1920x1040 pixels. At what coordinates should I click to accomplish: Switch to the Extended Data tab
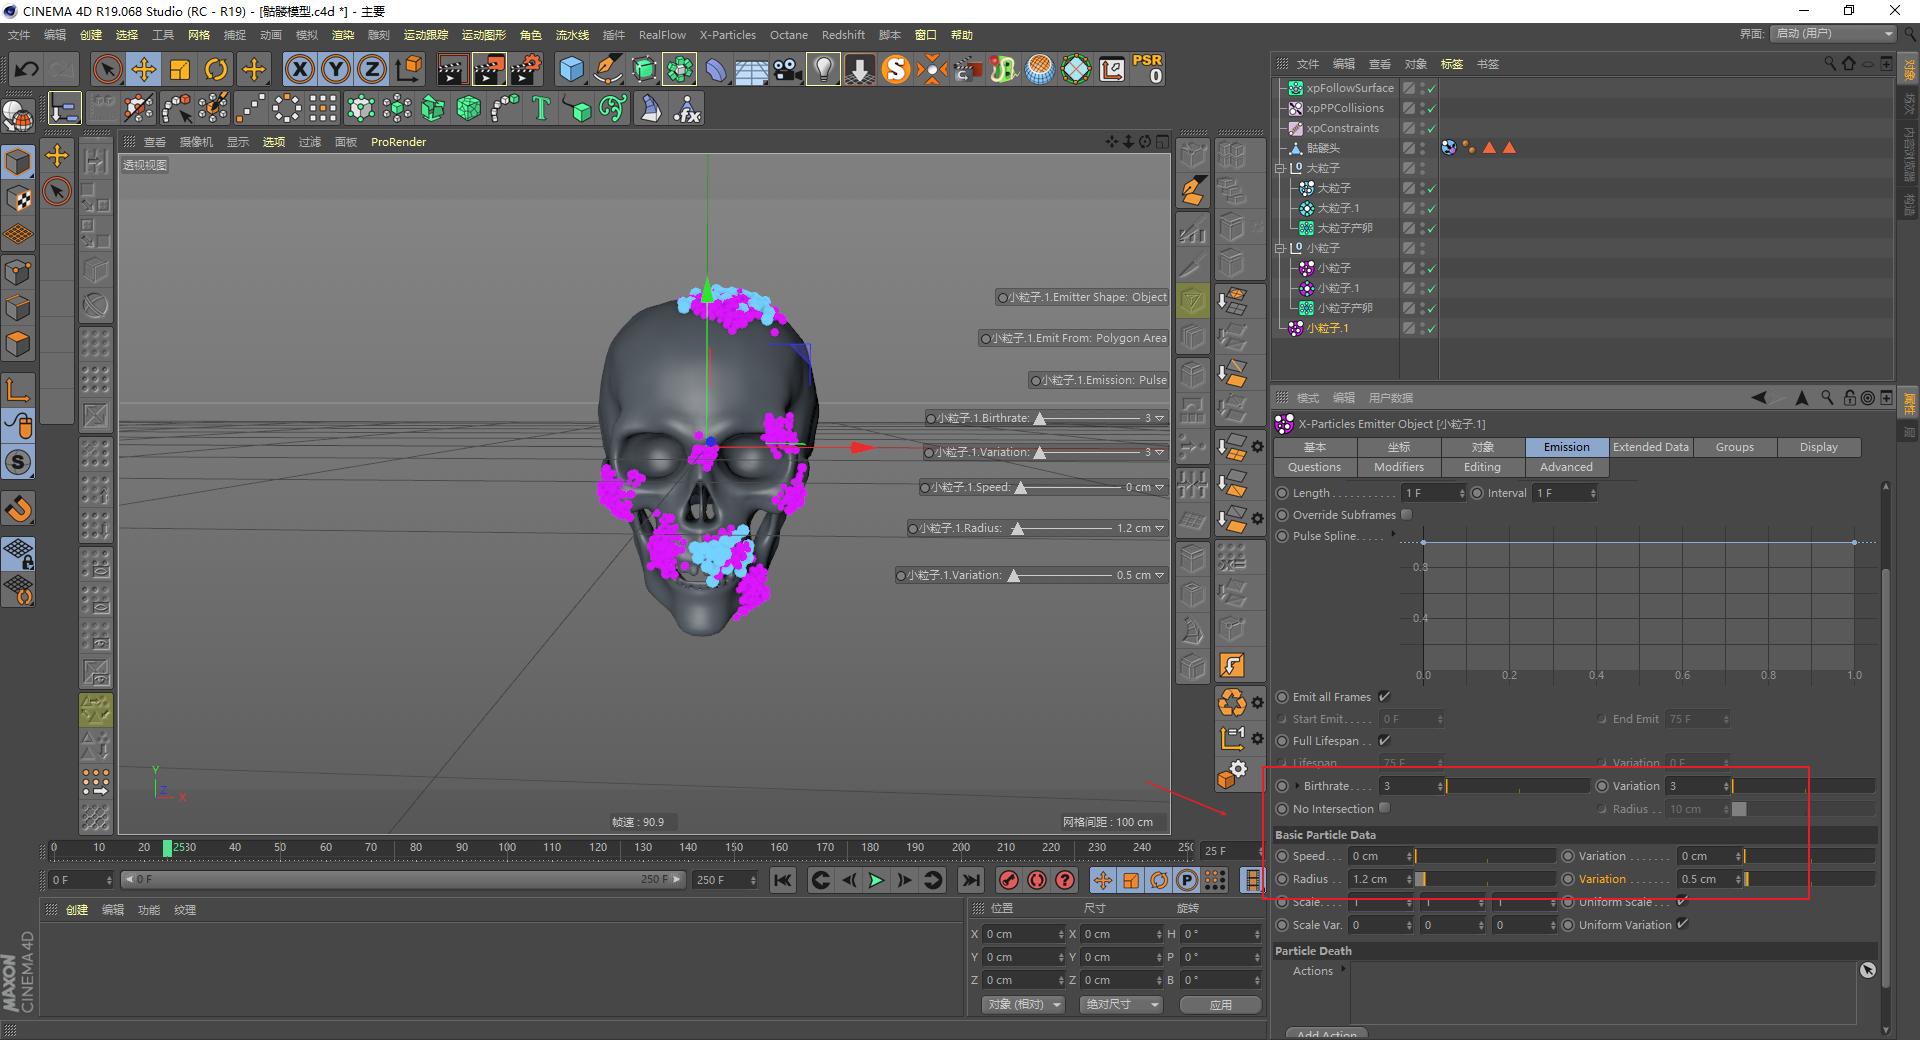[1650, 447]
